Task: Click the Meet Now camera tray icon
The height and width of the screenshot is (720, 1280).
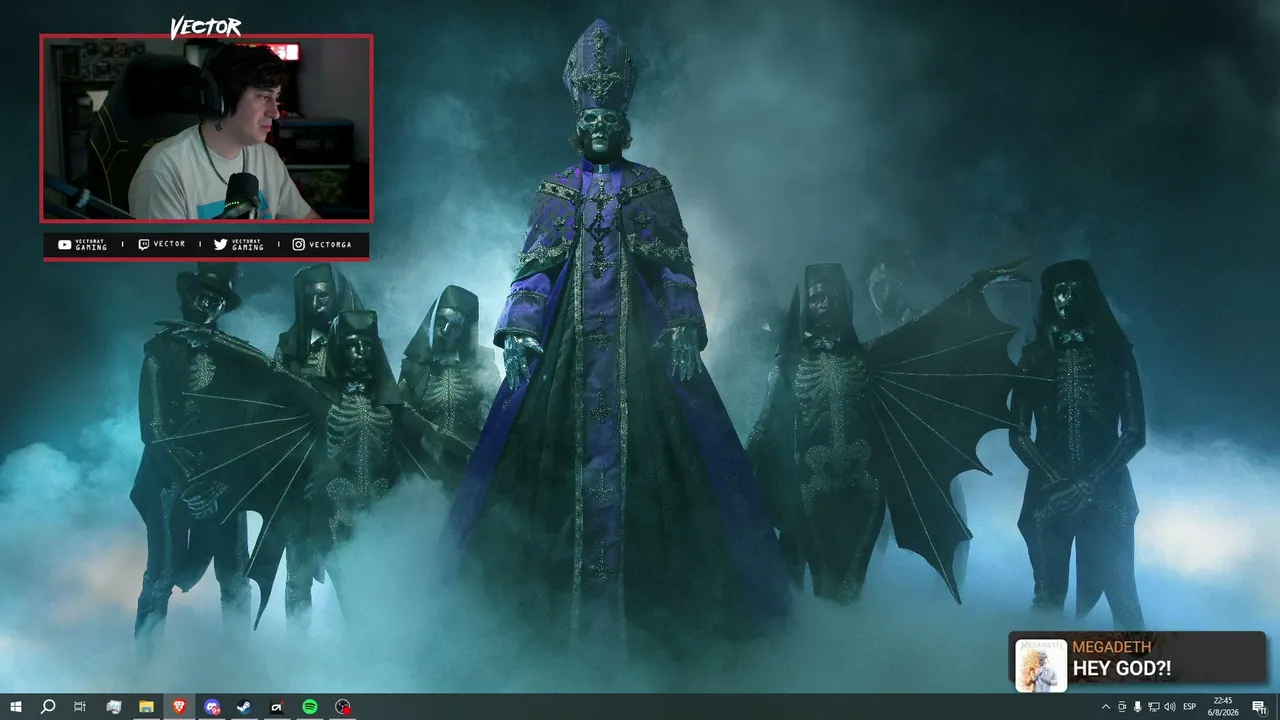Action: [1122, 707]
